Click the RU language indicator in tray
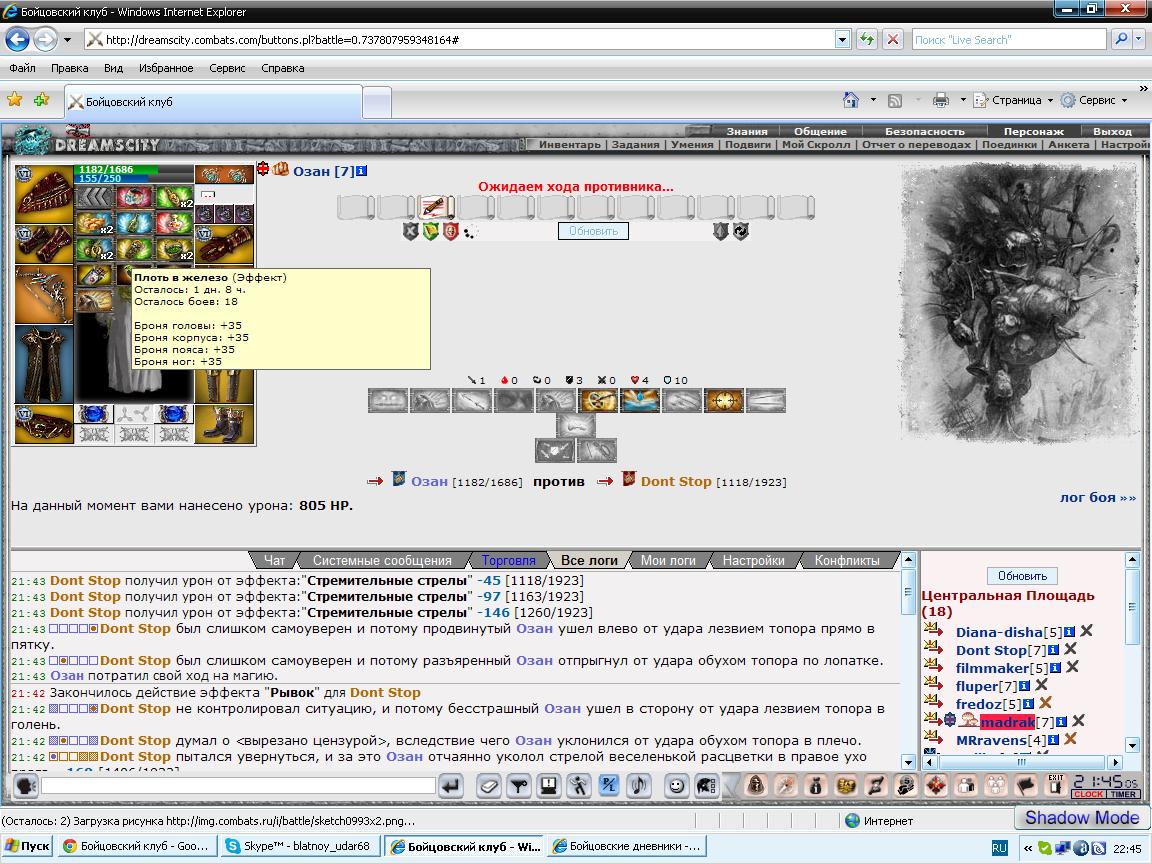 coord(999,848)
